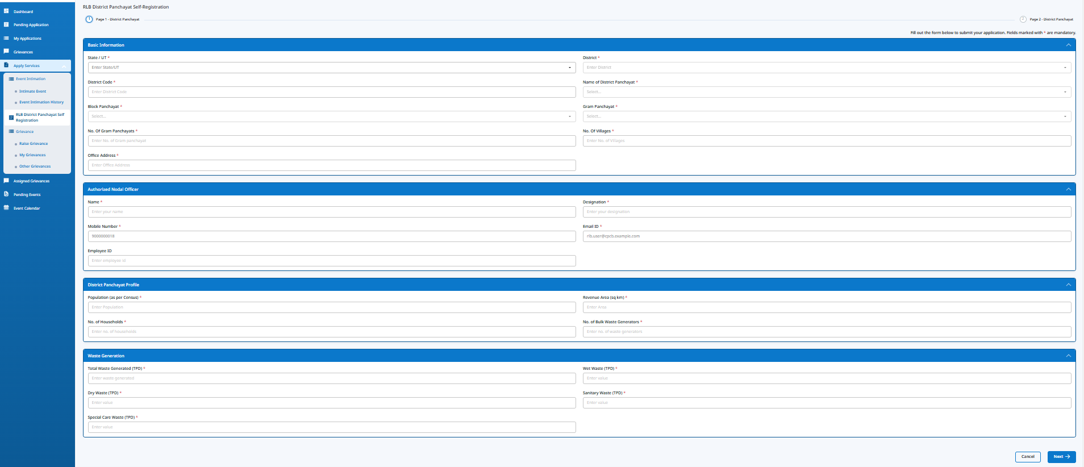
Task: Focus the Sanitary Waste (TPD) field
Action: [827, 403]
